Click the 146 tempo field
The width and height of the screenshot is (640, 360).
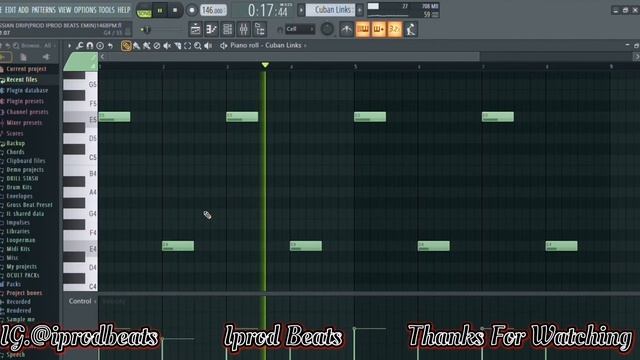pyautogui.click(x=213, y=11)
